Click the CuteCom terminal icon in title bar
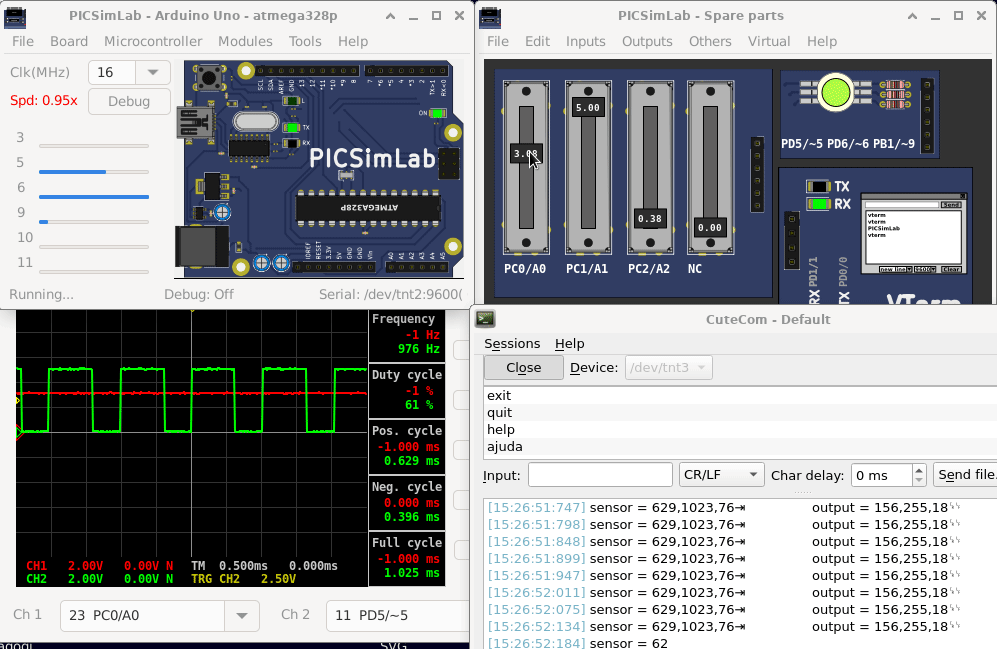The width and height of the screenshot is (997, 649). coord(484,318)
